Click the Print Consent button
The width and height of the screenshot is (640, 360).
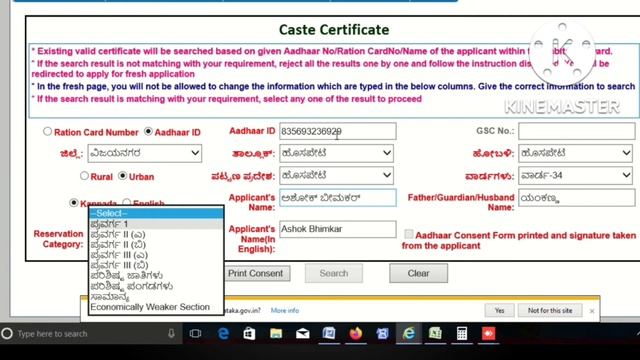tap(257, 273)
